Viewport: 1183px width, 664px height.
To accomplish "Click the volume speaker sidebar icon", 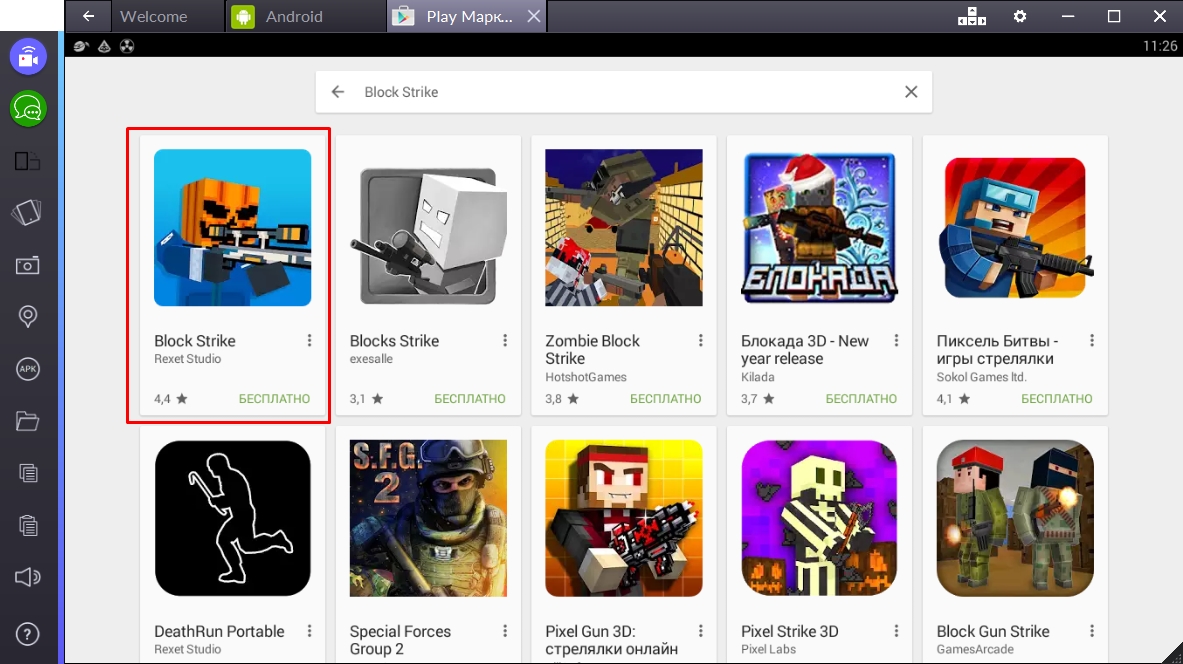I will click(28, 577).
